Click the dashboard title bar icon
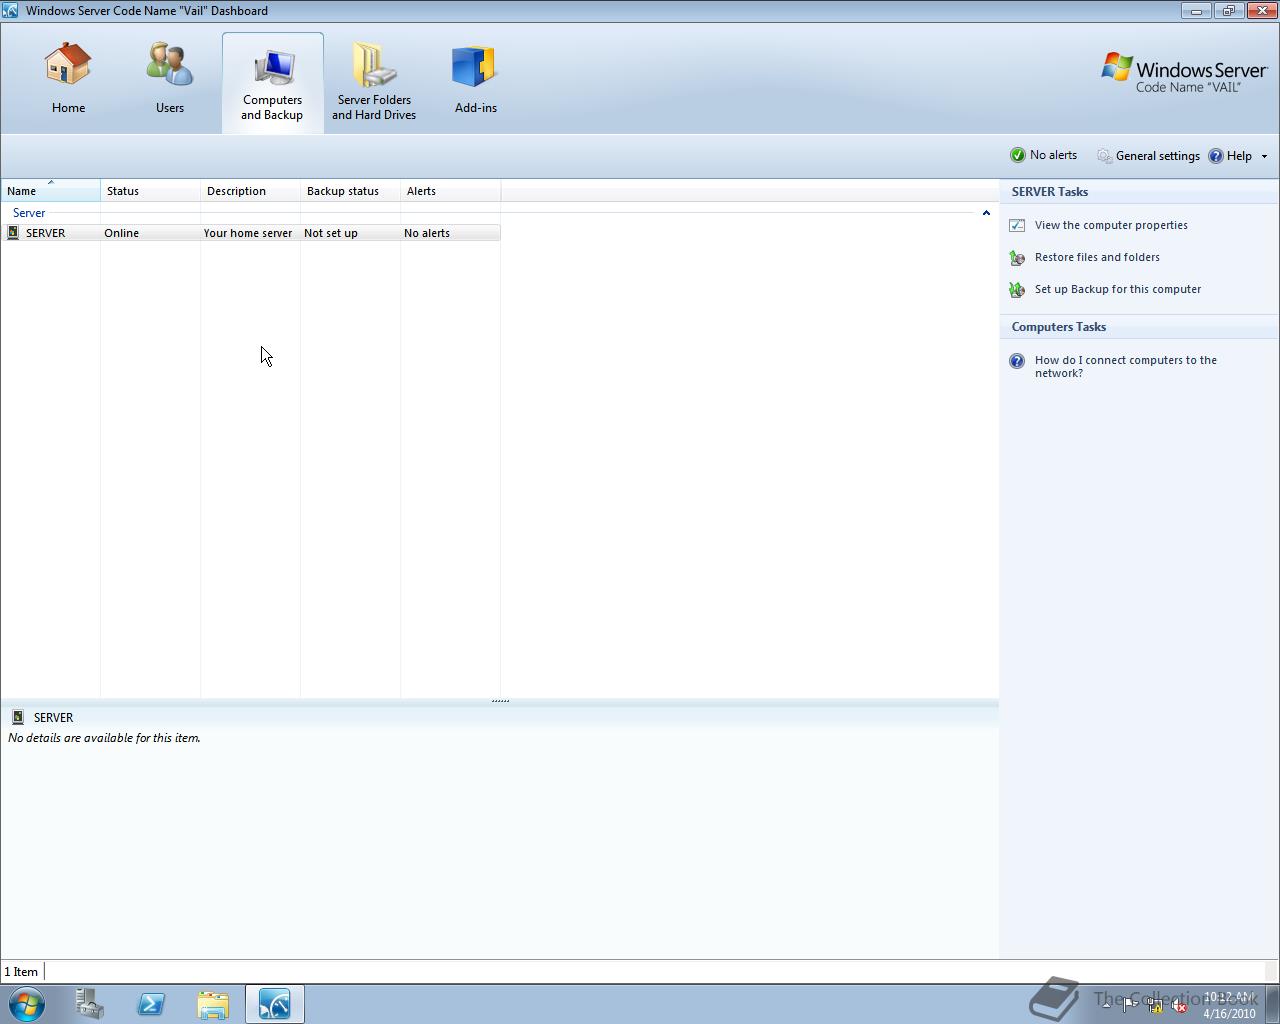 pos(10,11)
